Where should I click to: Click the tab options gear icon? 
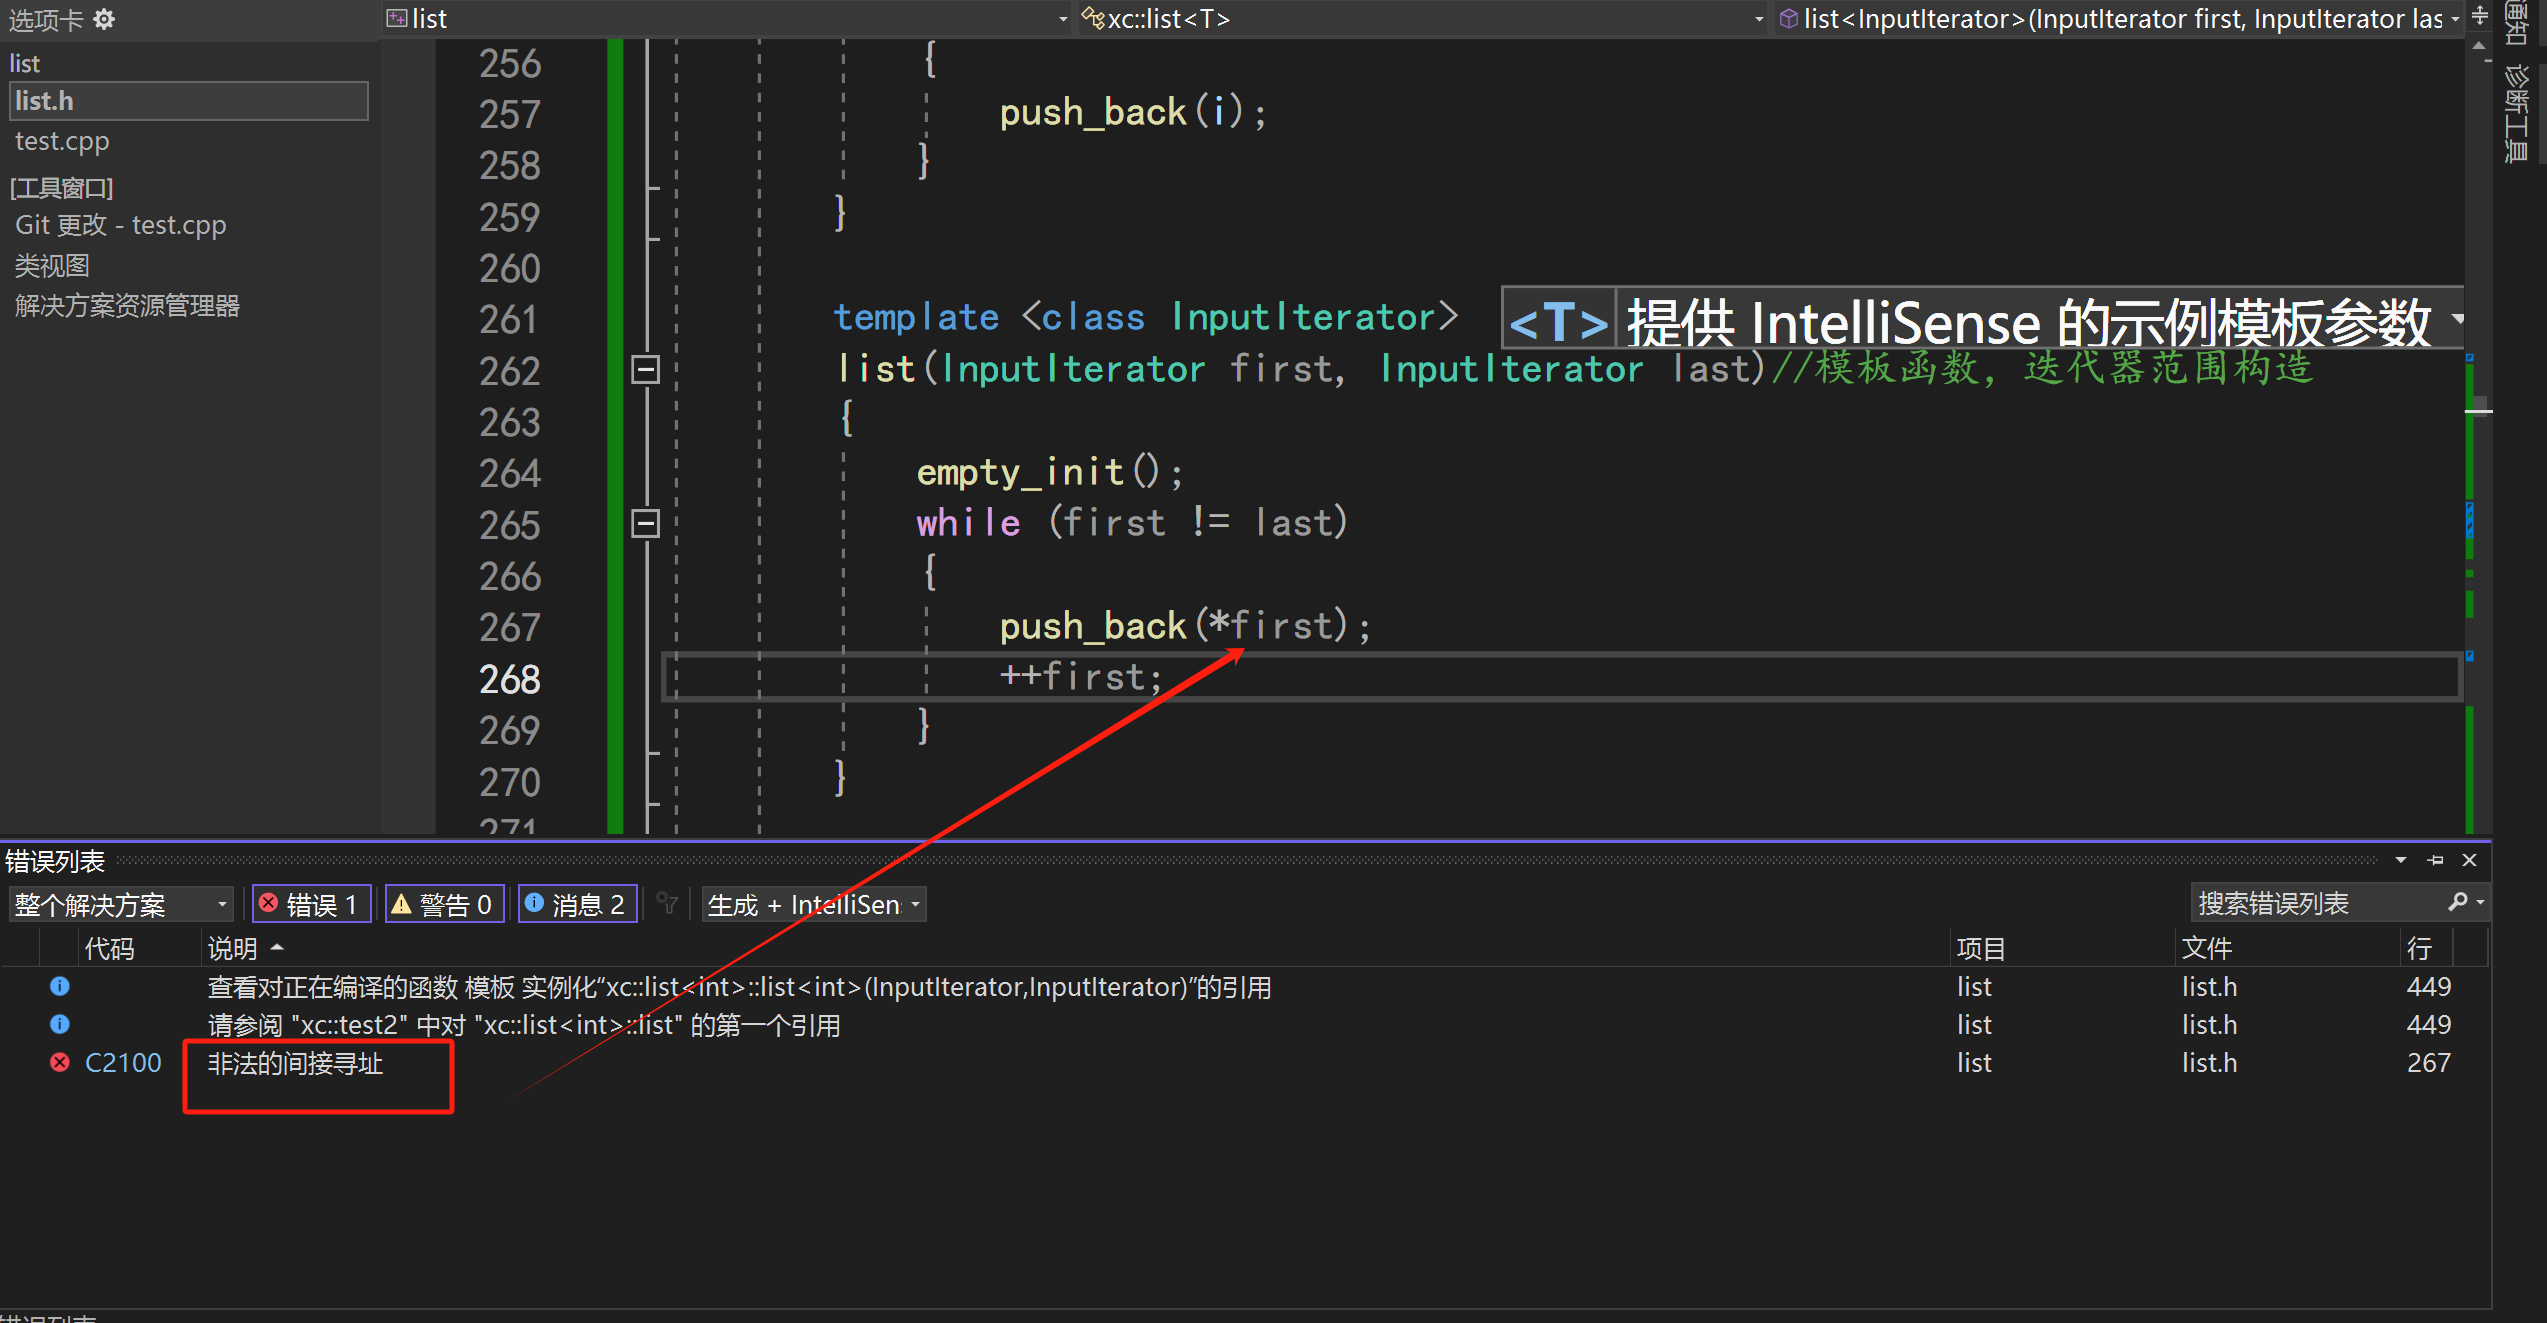coord(104,19)
